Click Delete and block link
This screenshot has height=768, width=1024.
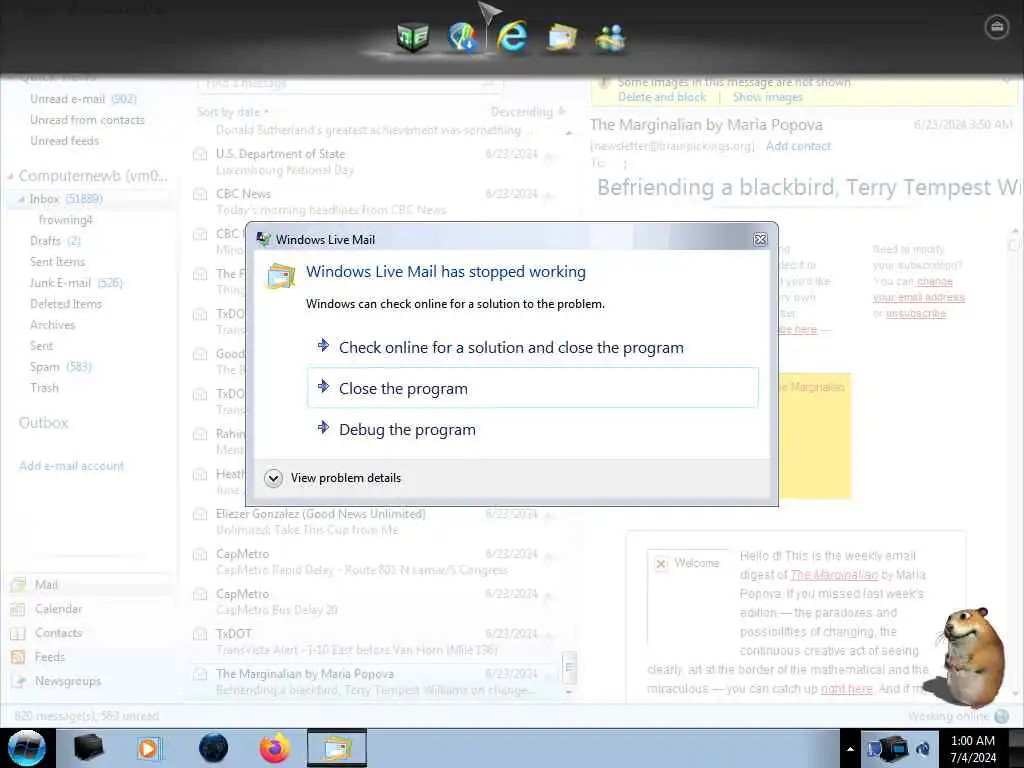click(x=662, y=97)
